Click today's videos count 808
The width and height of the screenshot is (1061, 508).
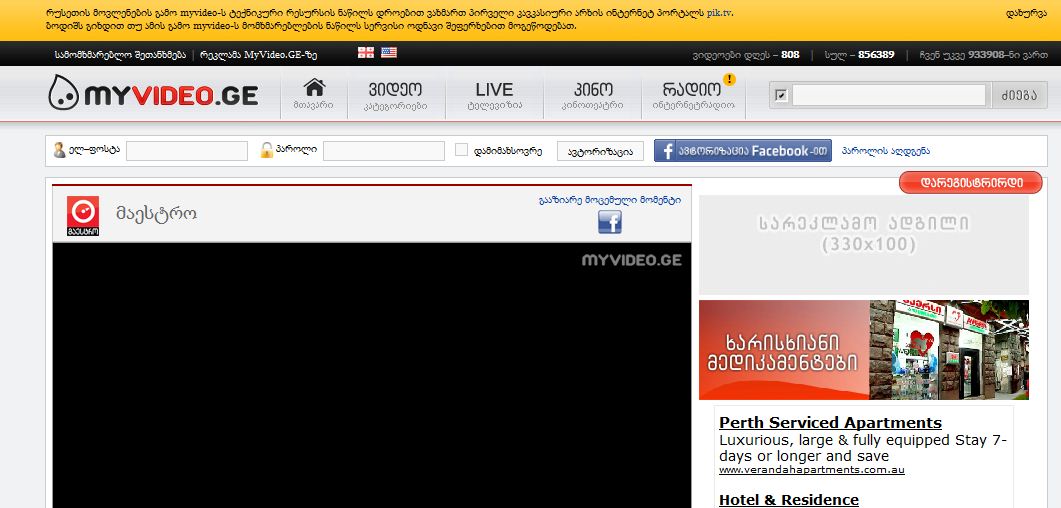[790, 55]
